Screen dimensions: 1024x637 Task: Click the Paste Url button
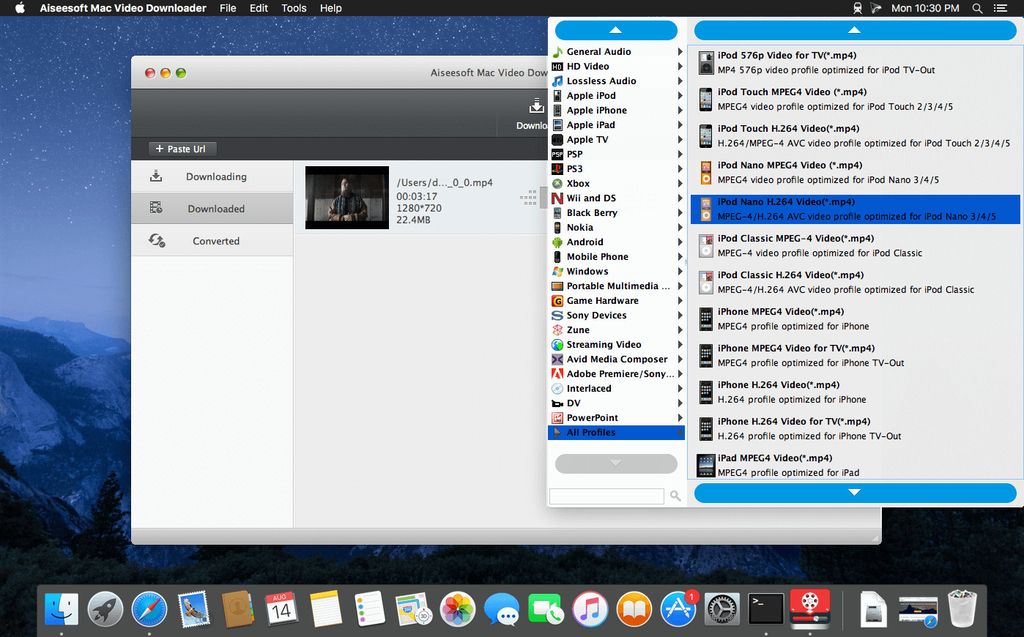coord(181,149)
